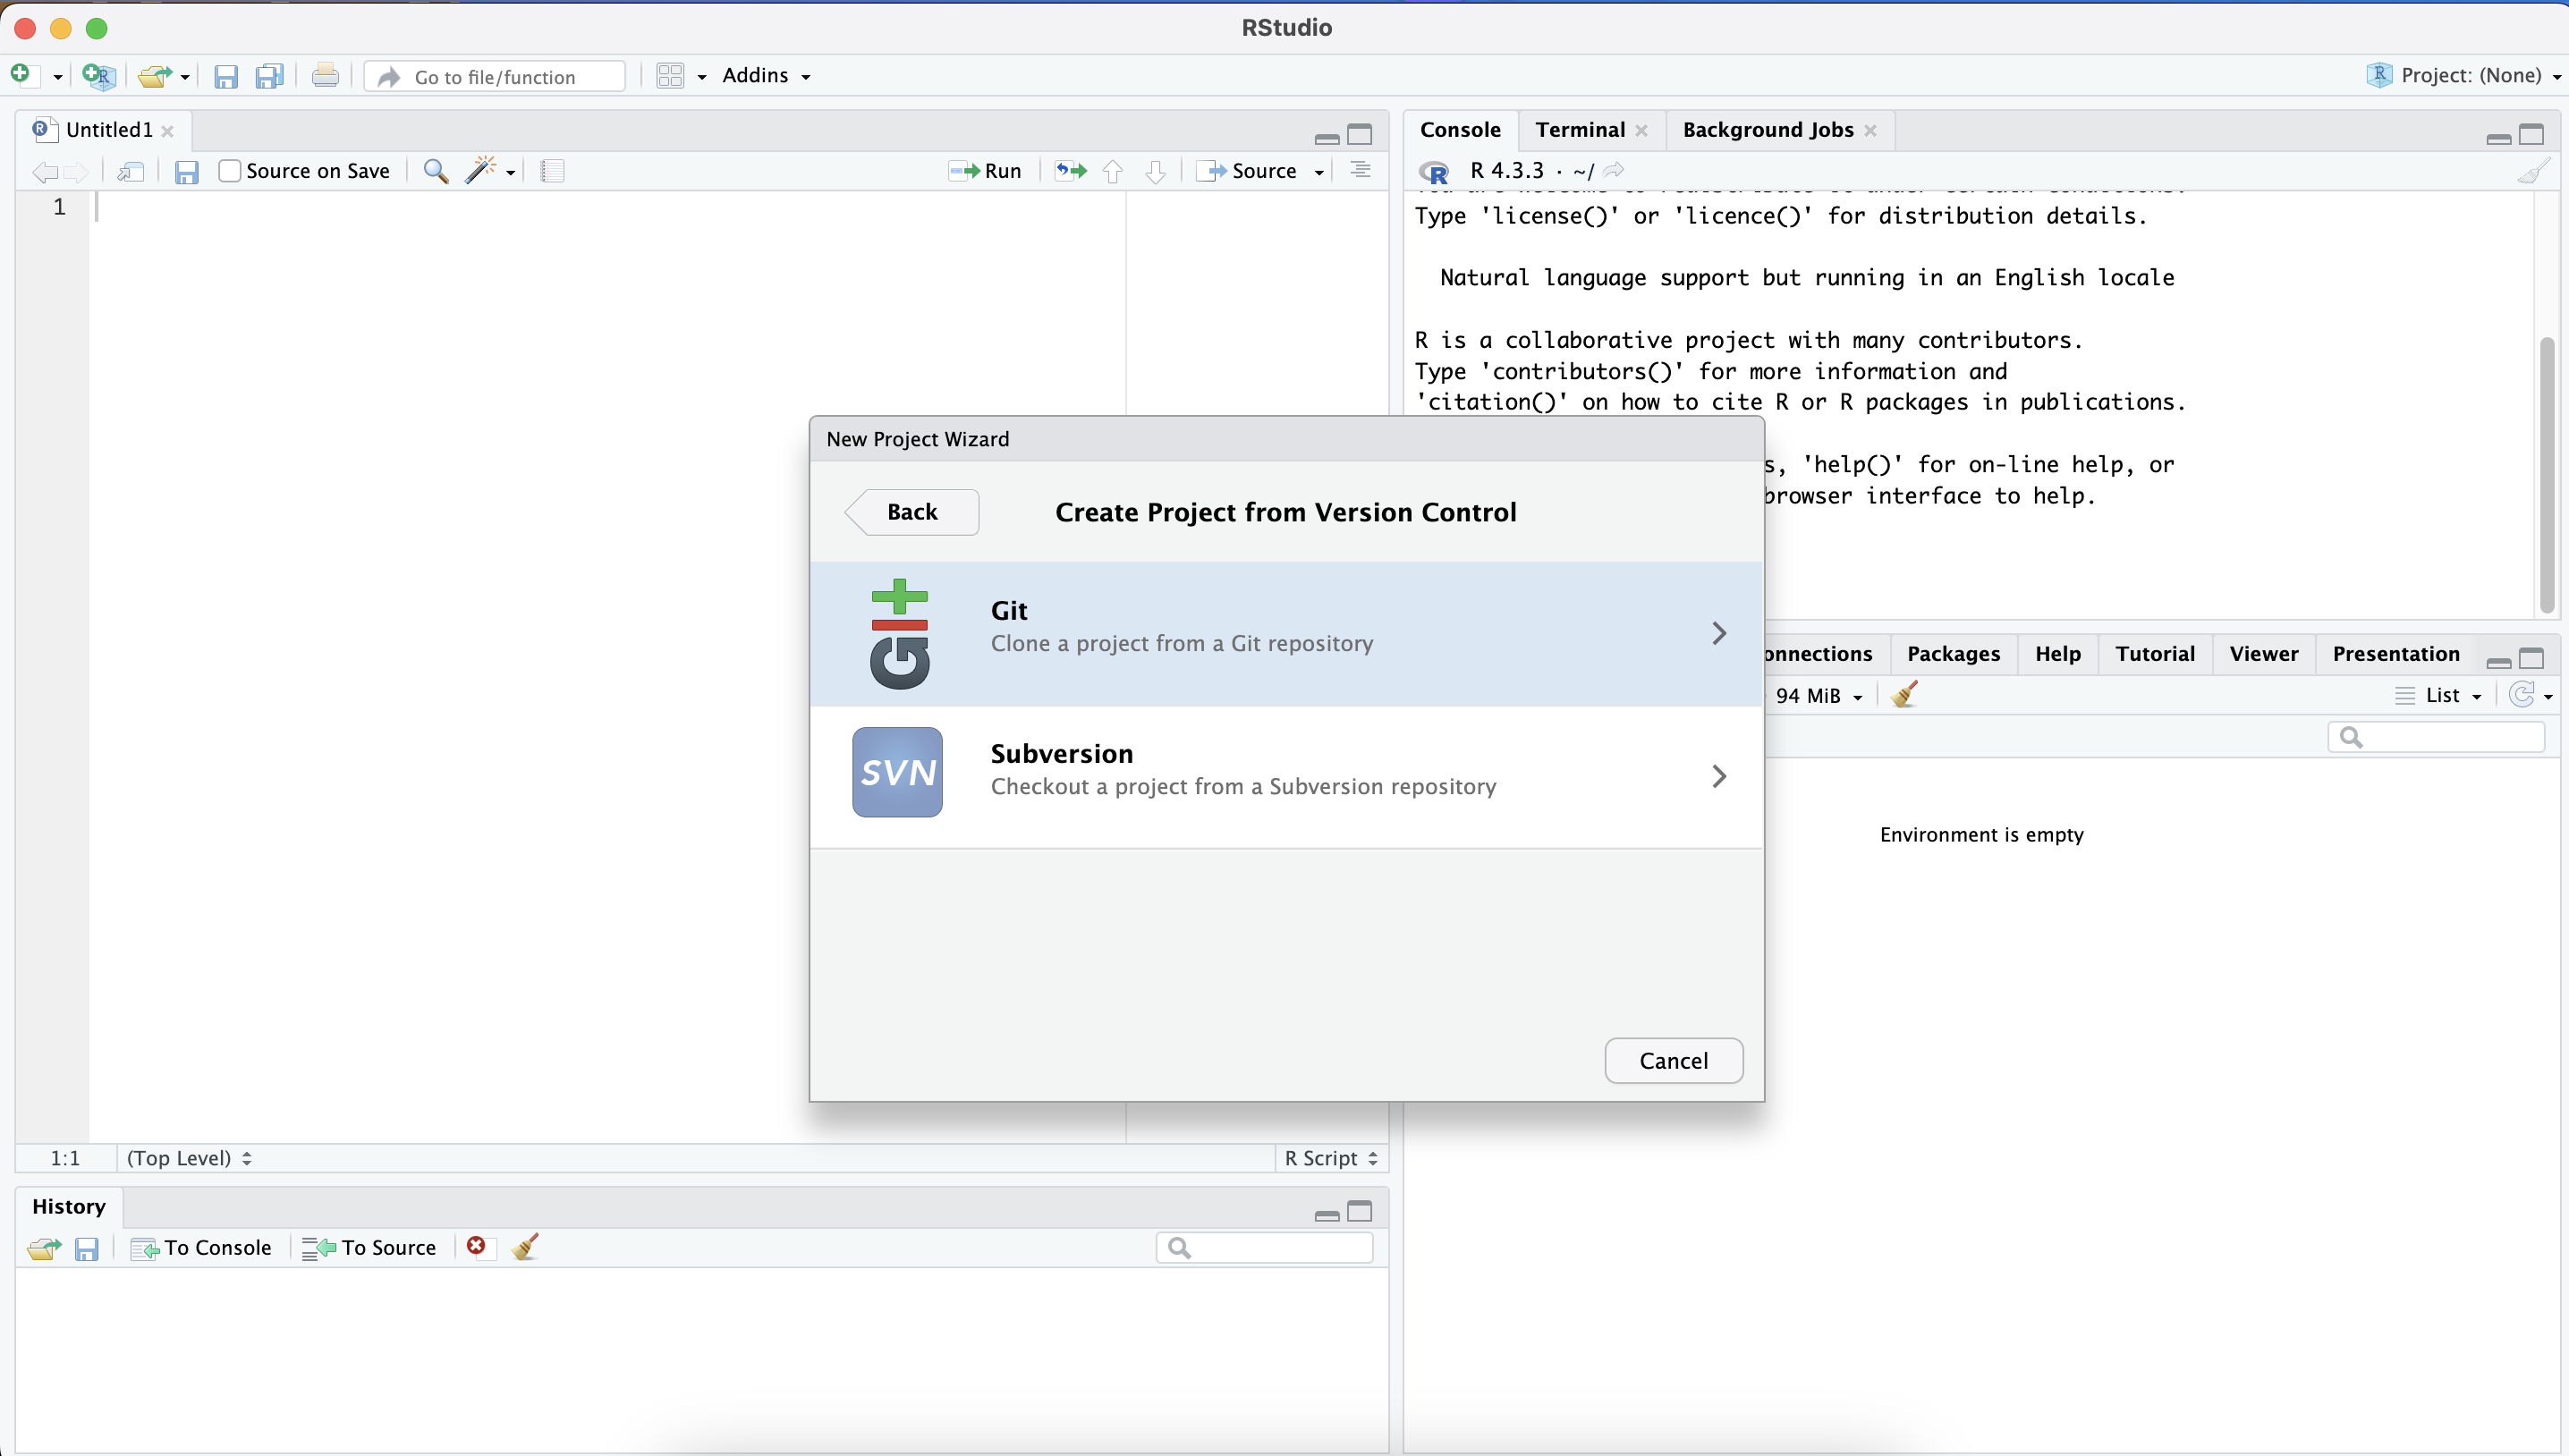Click the New File plus icon
This screenshot has width=2569, height=1456.
pos(21,75)
